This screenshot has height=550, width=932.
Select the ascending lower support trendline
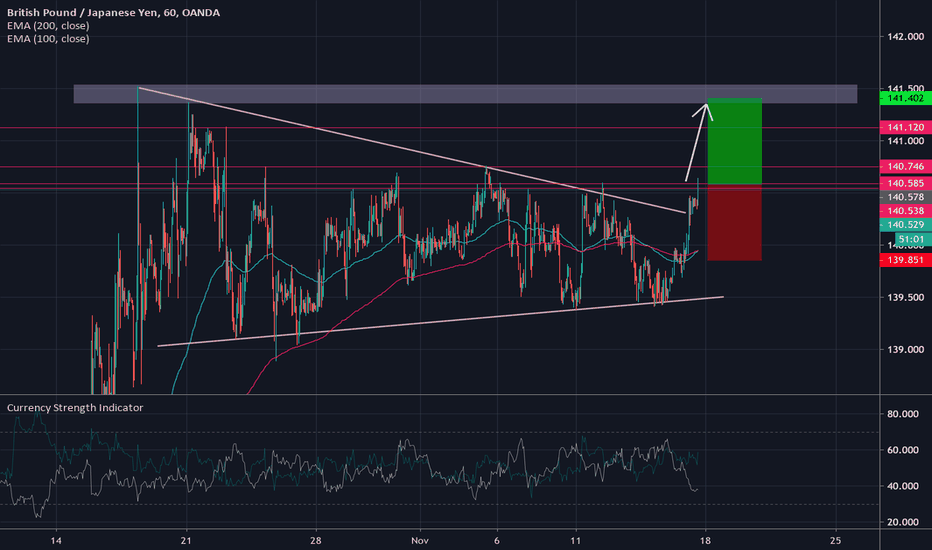coord(440,321)
